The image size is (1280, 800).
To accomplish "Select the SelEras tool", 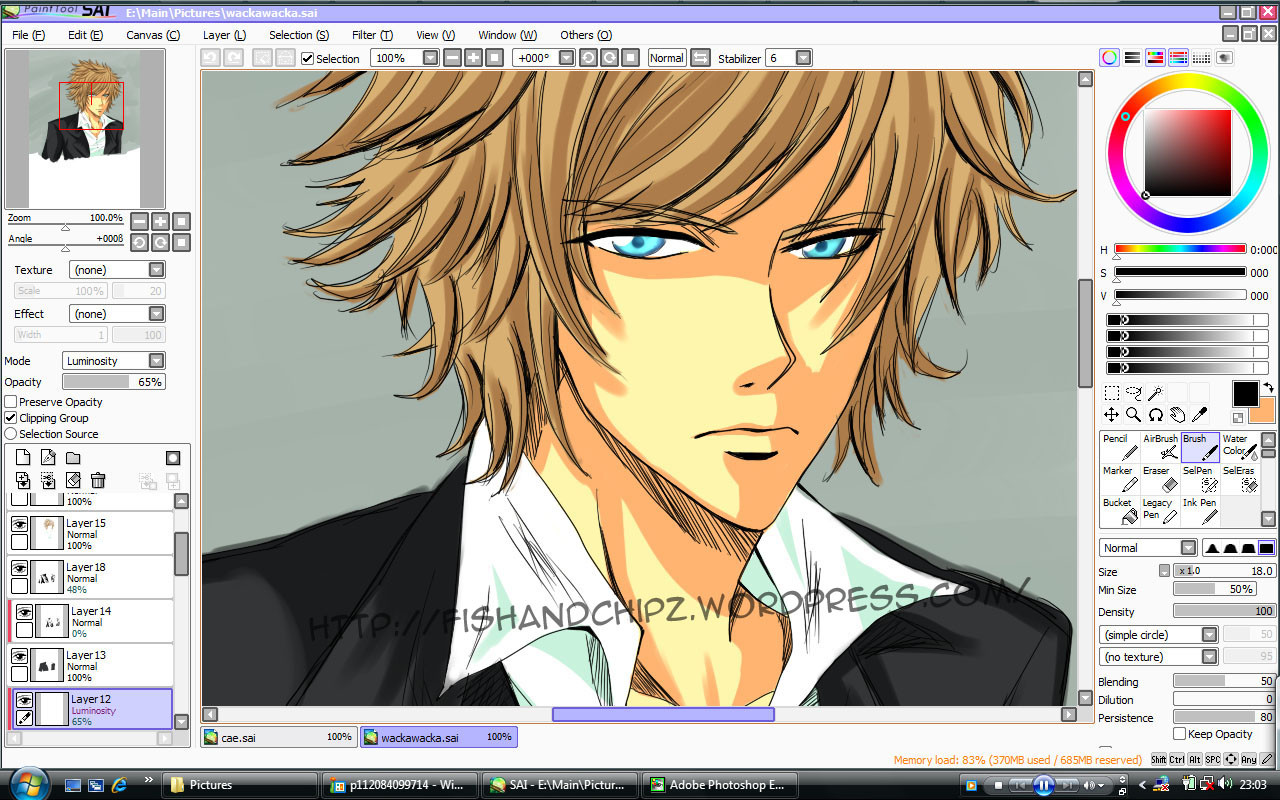I will coord(1239,479).
